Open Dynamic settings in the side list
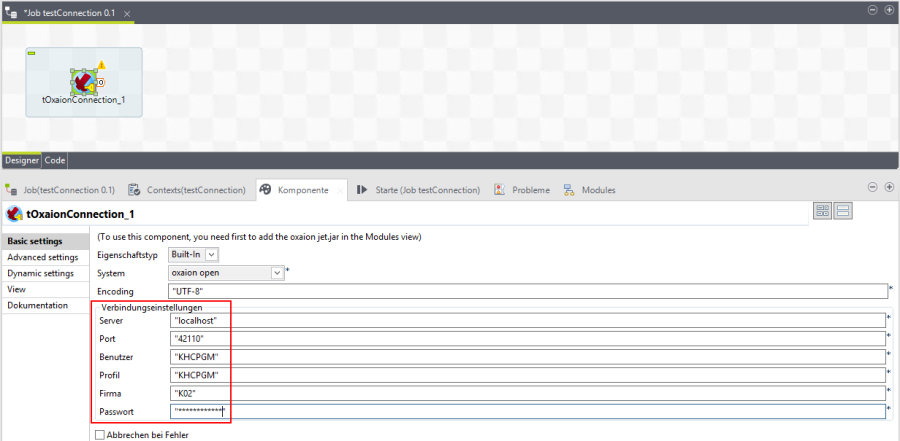 tap(40, 273)
